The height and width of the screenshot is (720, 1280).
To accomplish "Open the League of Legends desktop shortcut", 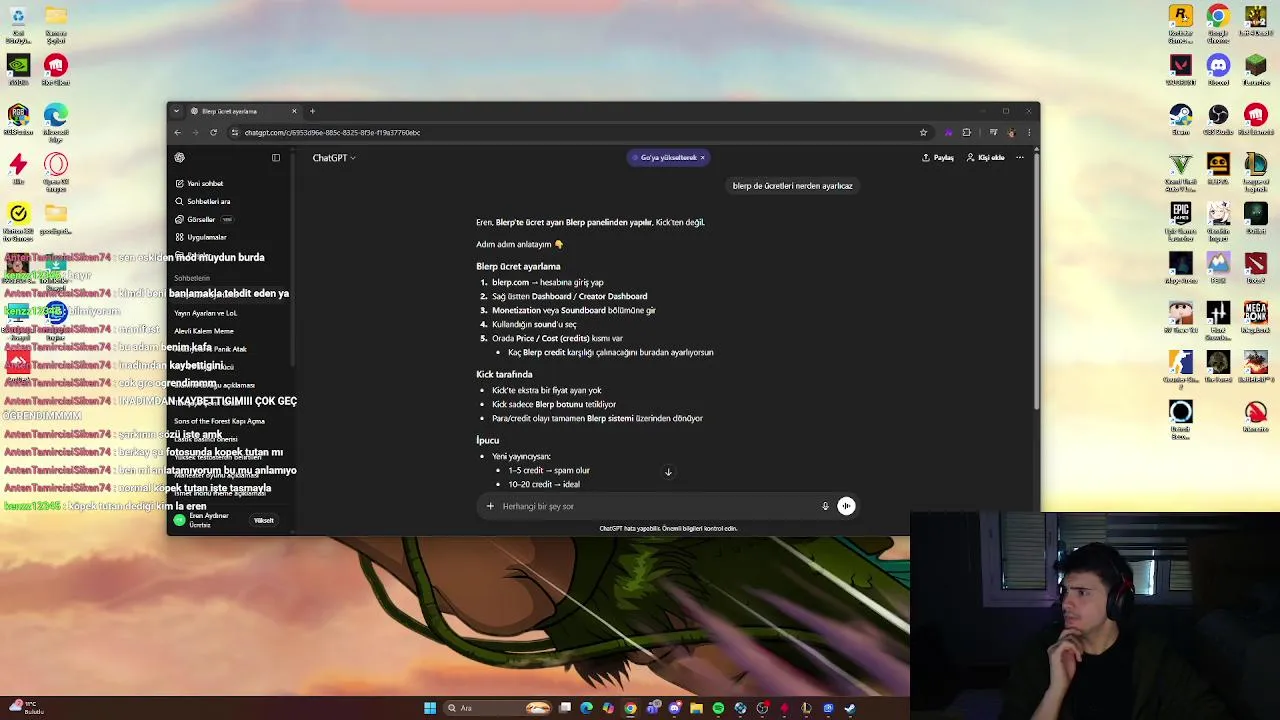I will [x=1256, y=172].
